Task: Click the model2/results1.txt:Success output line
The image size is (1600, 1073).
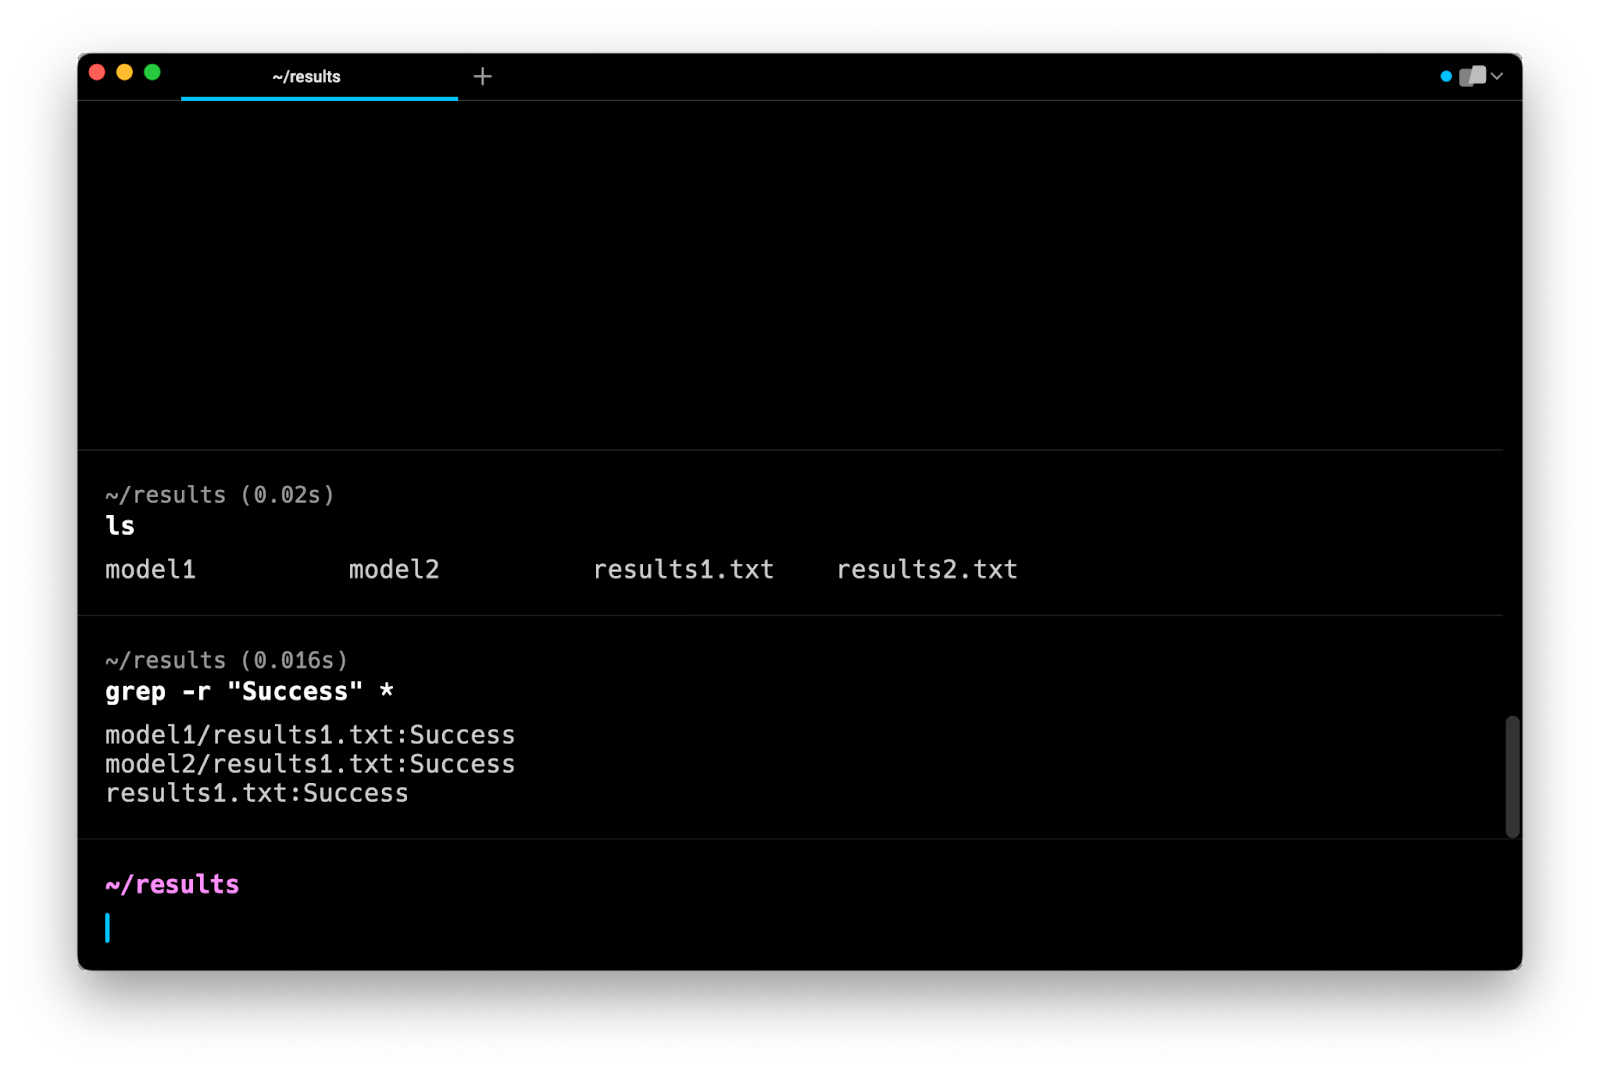Action: (x=310, y=764)
